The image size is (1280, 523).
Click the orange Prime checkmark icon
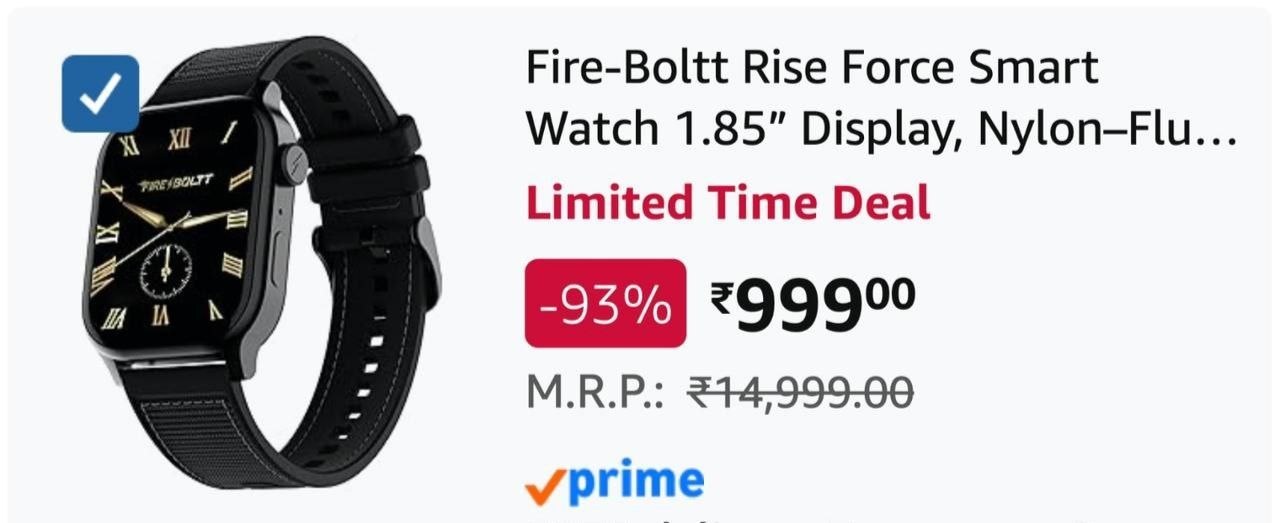(x=544, y=486)
